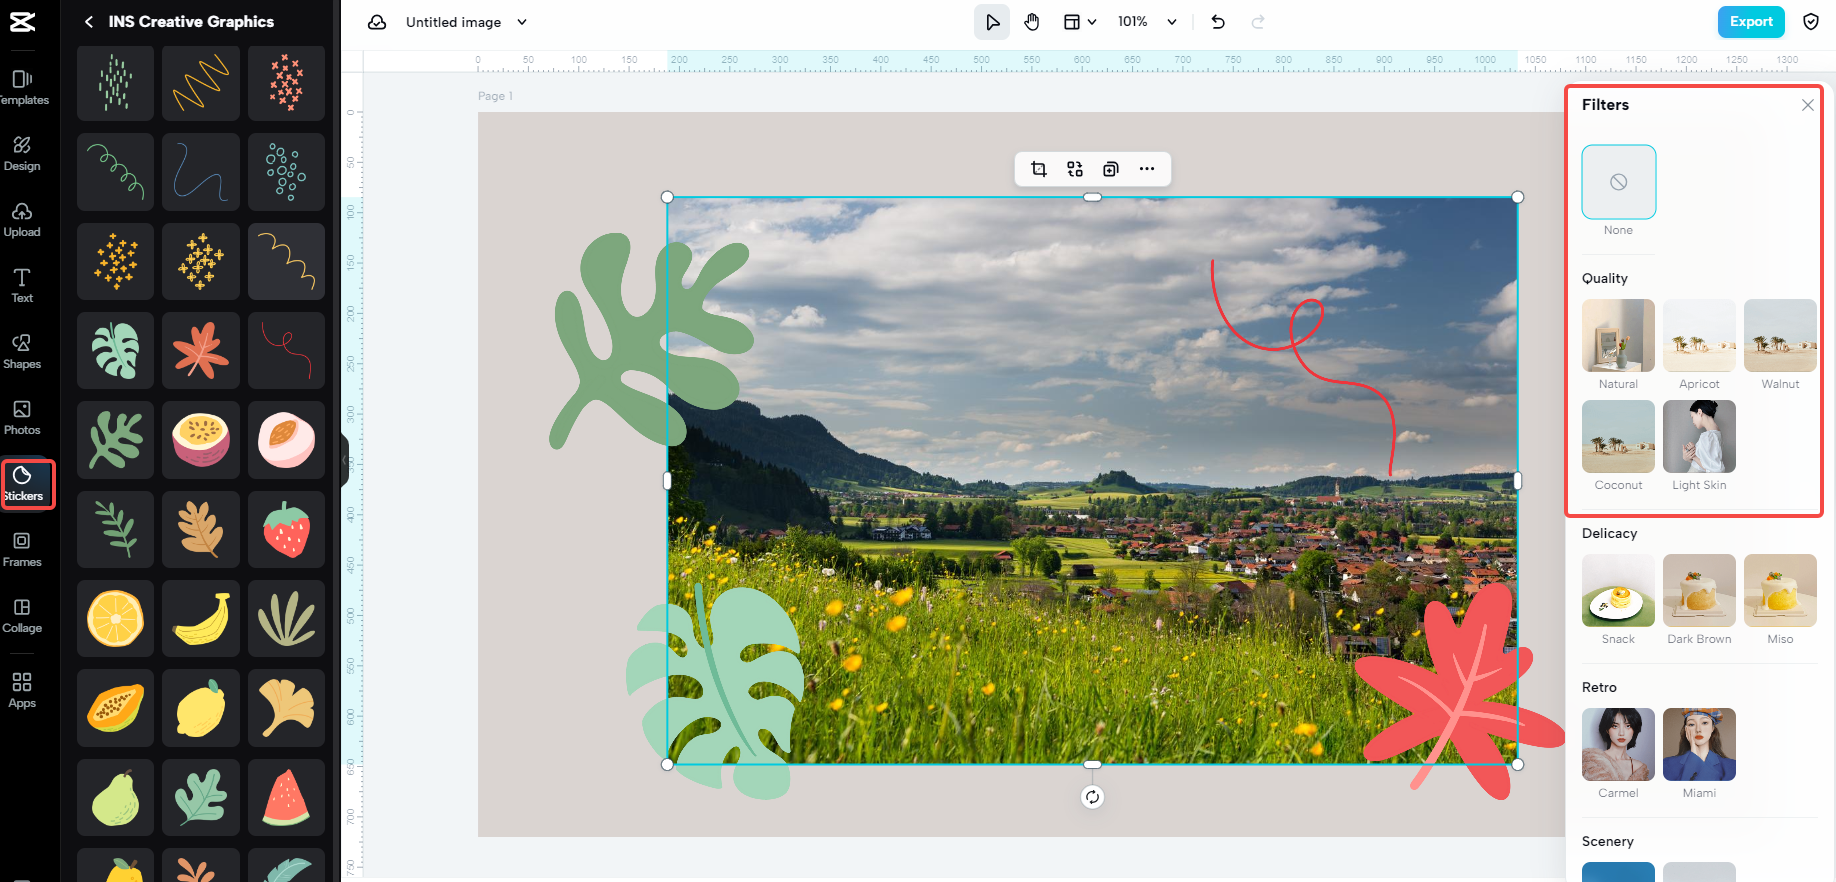Activate the pointer select tool
1836x882 pixels.
pos(992,22)
